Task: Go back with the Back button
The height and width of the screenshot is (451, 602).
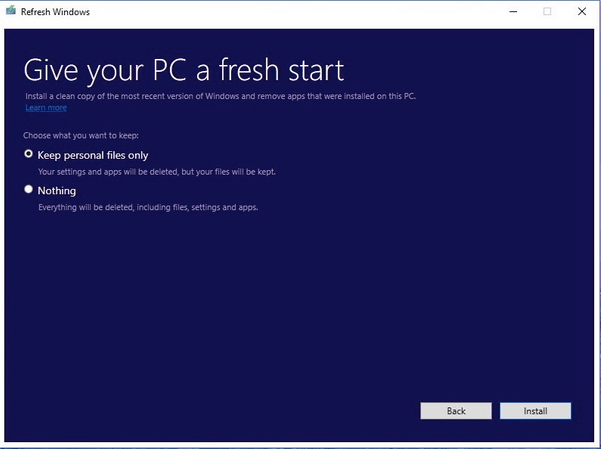Action: click(456, 411)
